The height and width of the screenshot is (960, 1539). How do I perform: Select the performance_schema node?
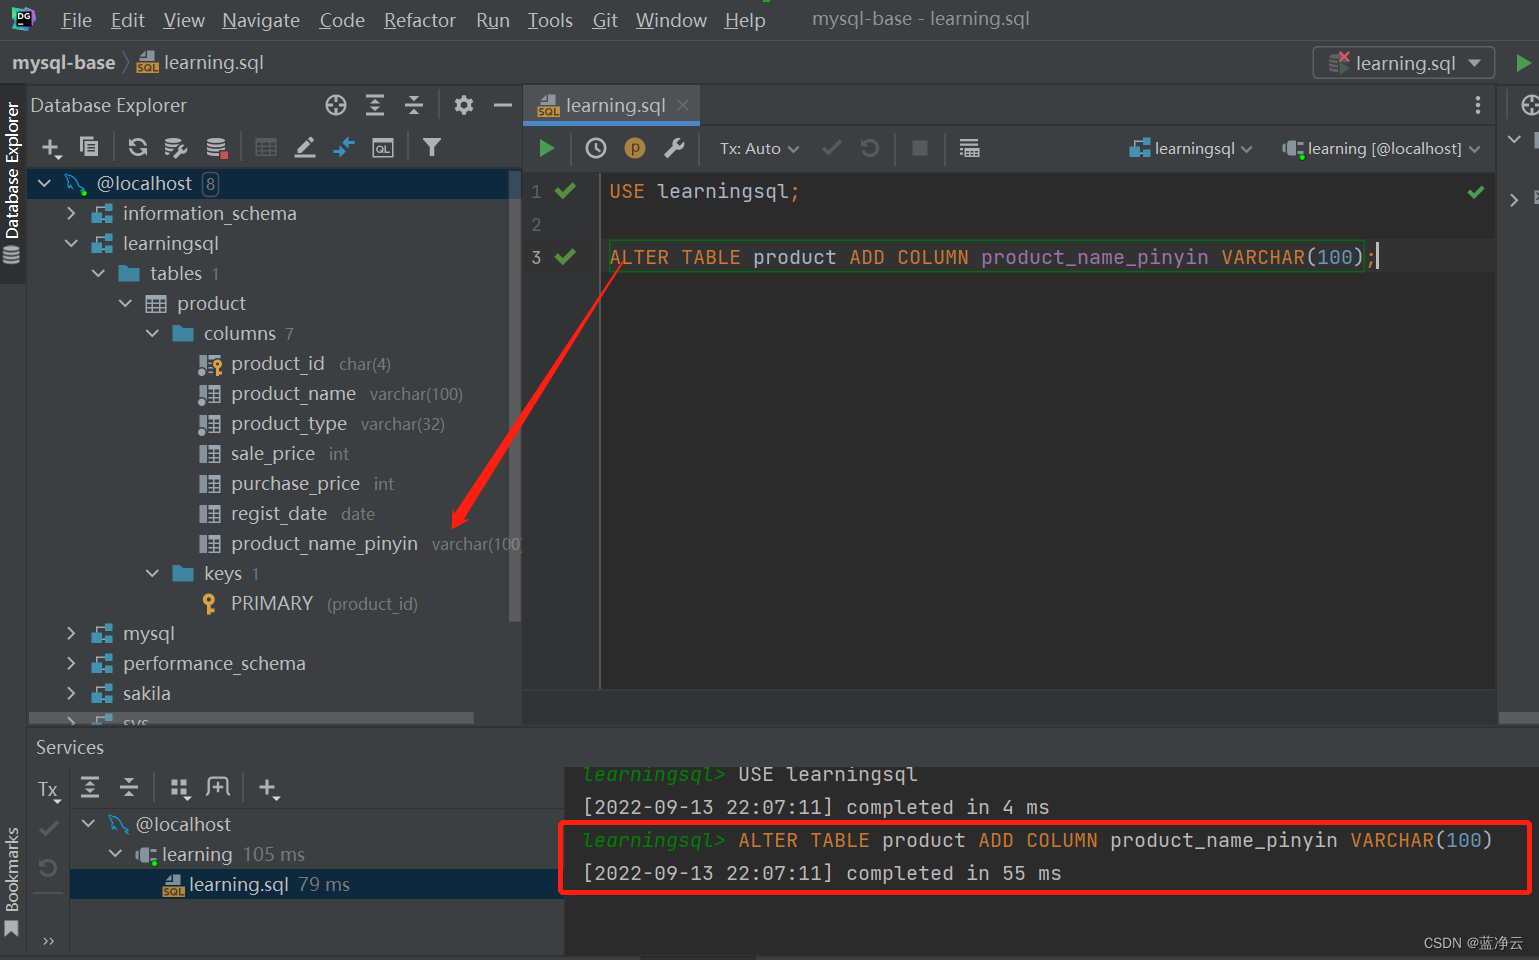(214, 663)
